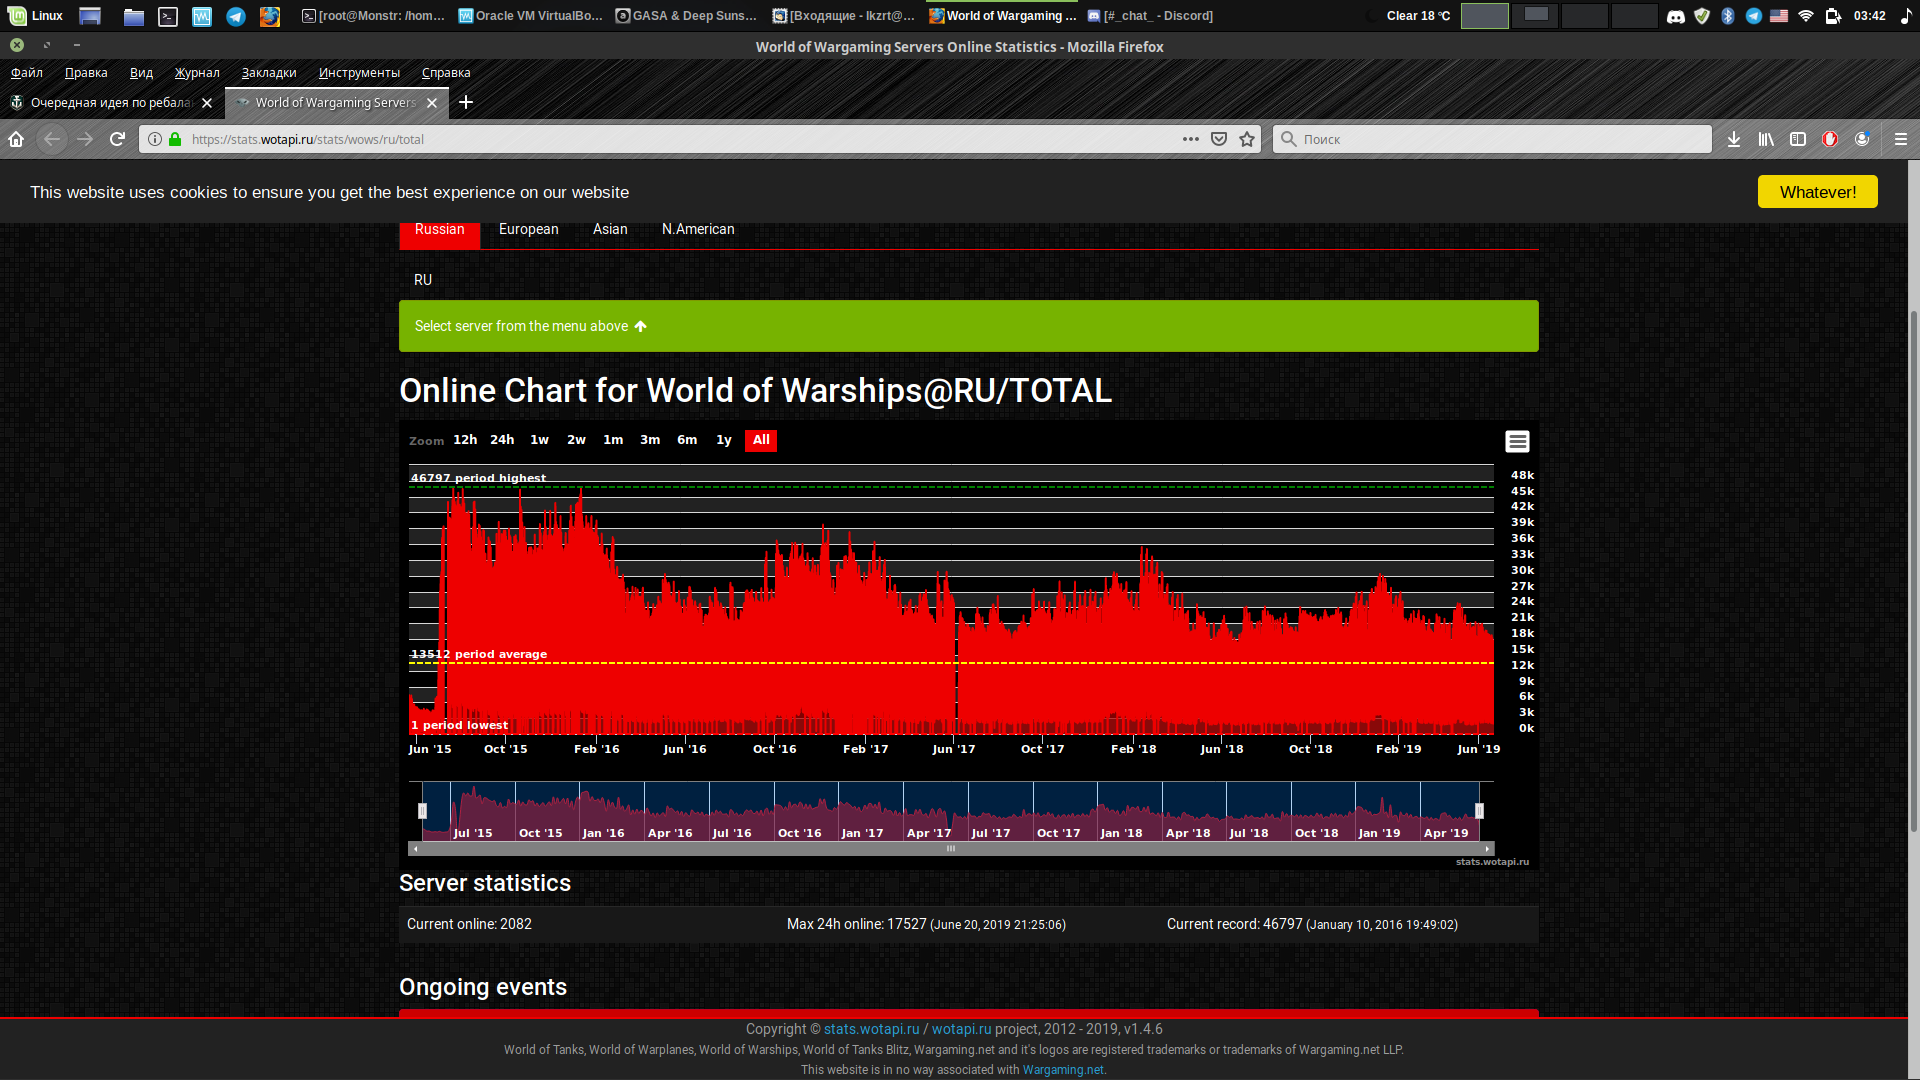
Task: Open page actions three-dot menu
Action: pos(1191,139)
